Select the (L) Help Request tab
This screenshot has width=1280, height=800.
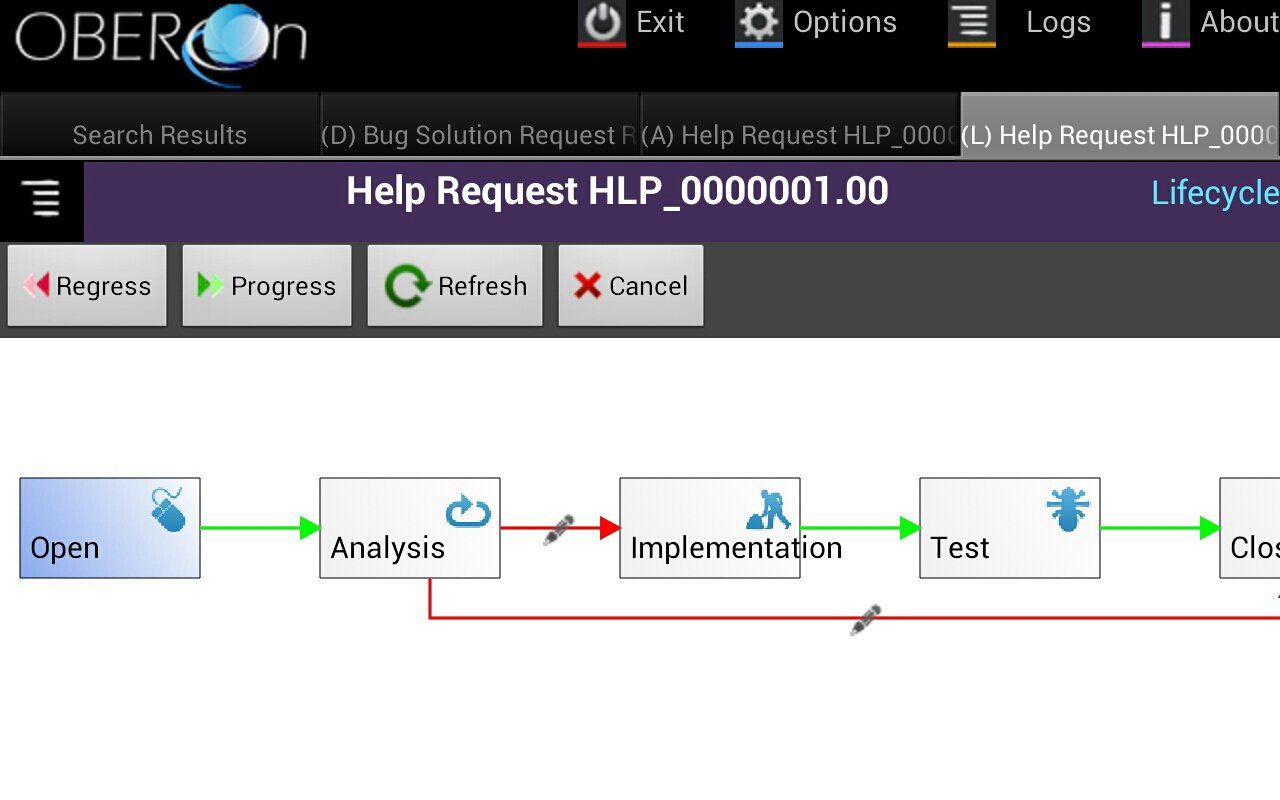coord(1121,126)
